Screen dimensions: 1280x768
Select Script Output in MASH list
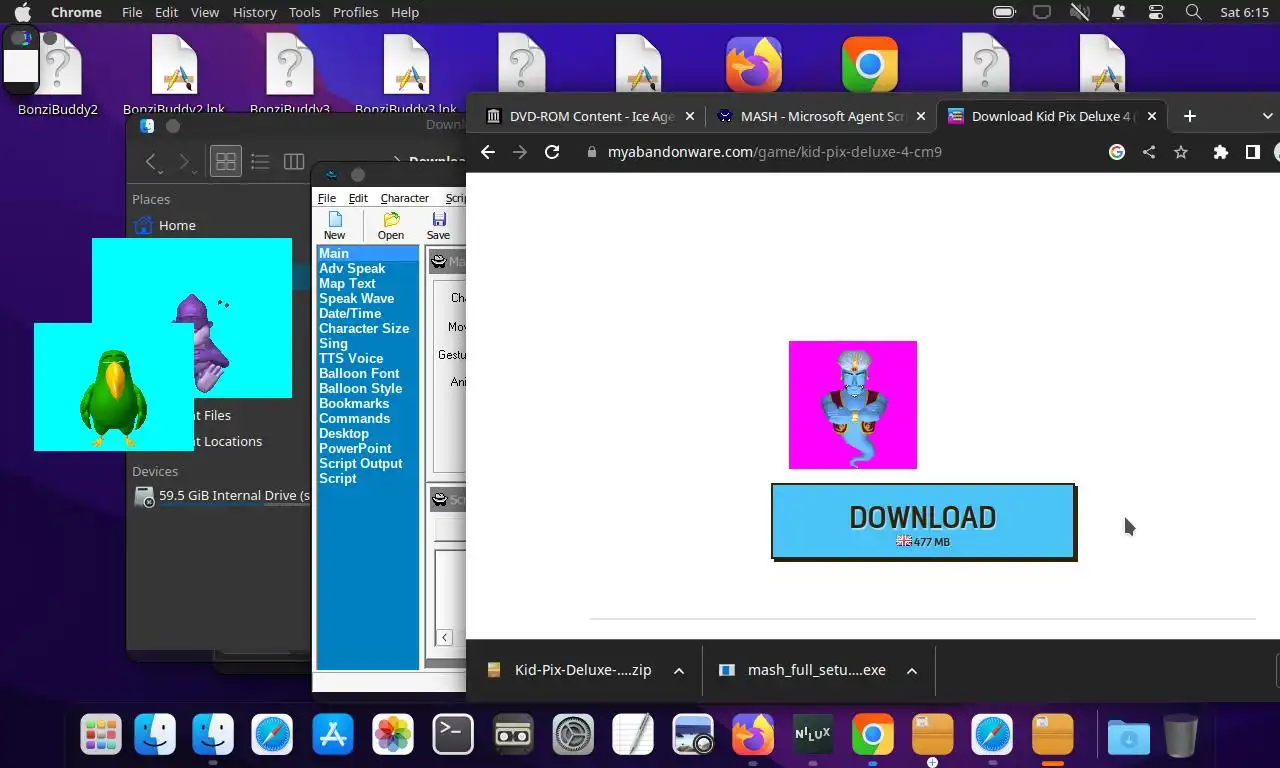(360, 463)
